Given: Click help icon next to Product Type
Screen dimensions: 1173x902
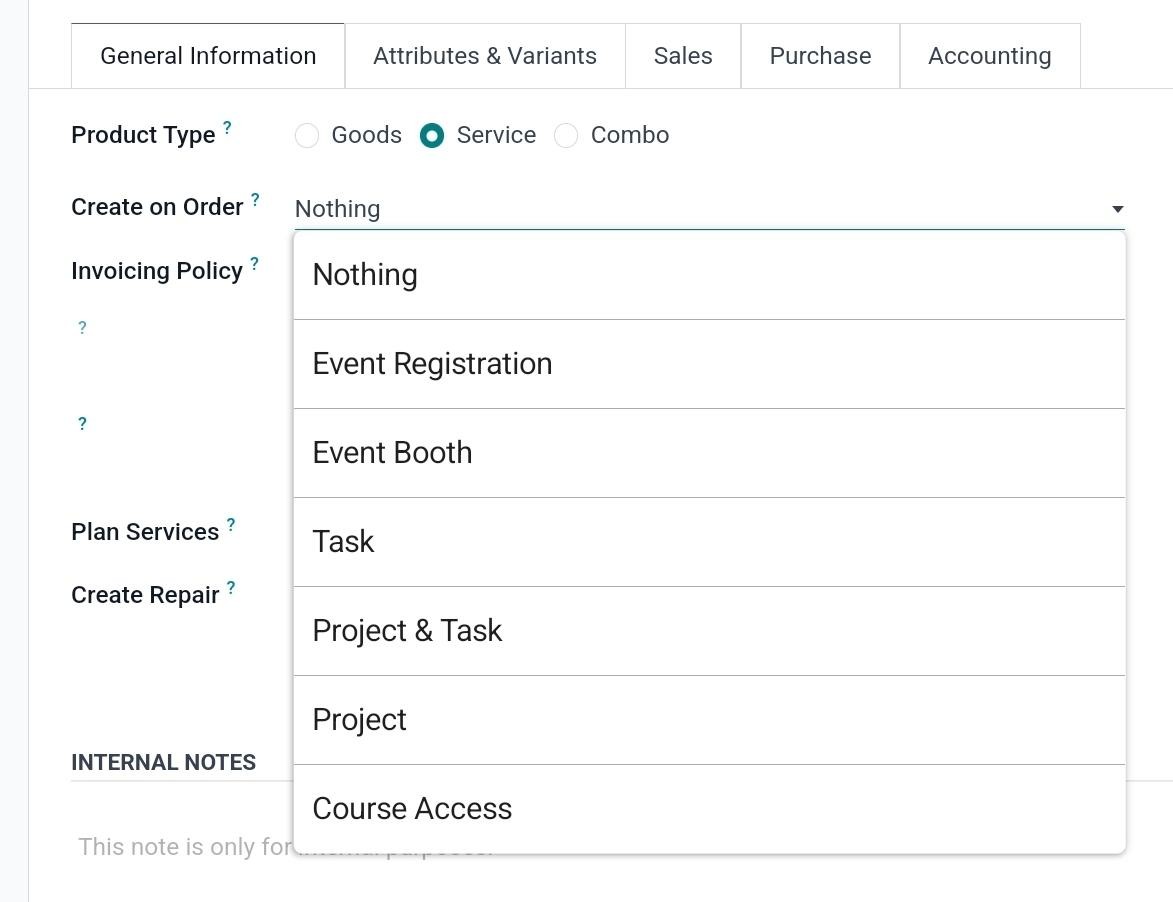Looking at the screenshot, I should (227, 128).
